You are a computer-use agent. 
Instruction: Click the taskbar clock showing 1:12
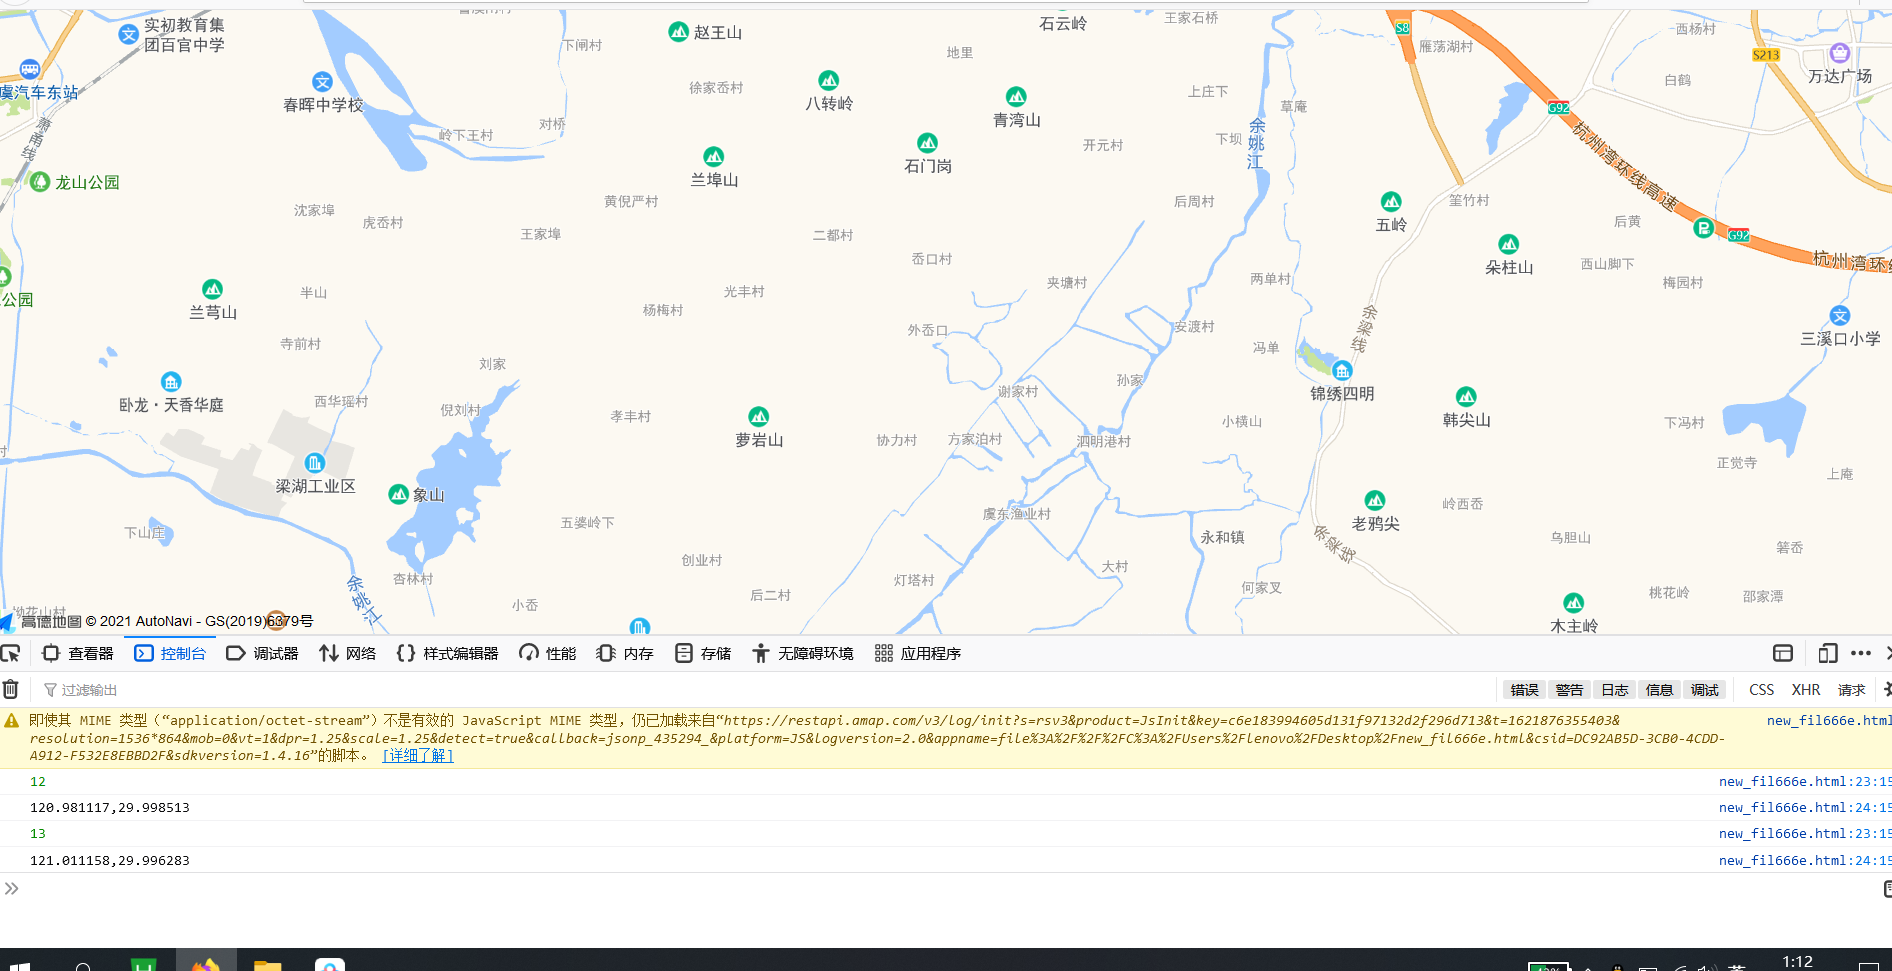pyautogui.click(x=1797, y=961)
